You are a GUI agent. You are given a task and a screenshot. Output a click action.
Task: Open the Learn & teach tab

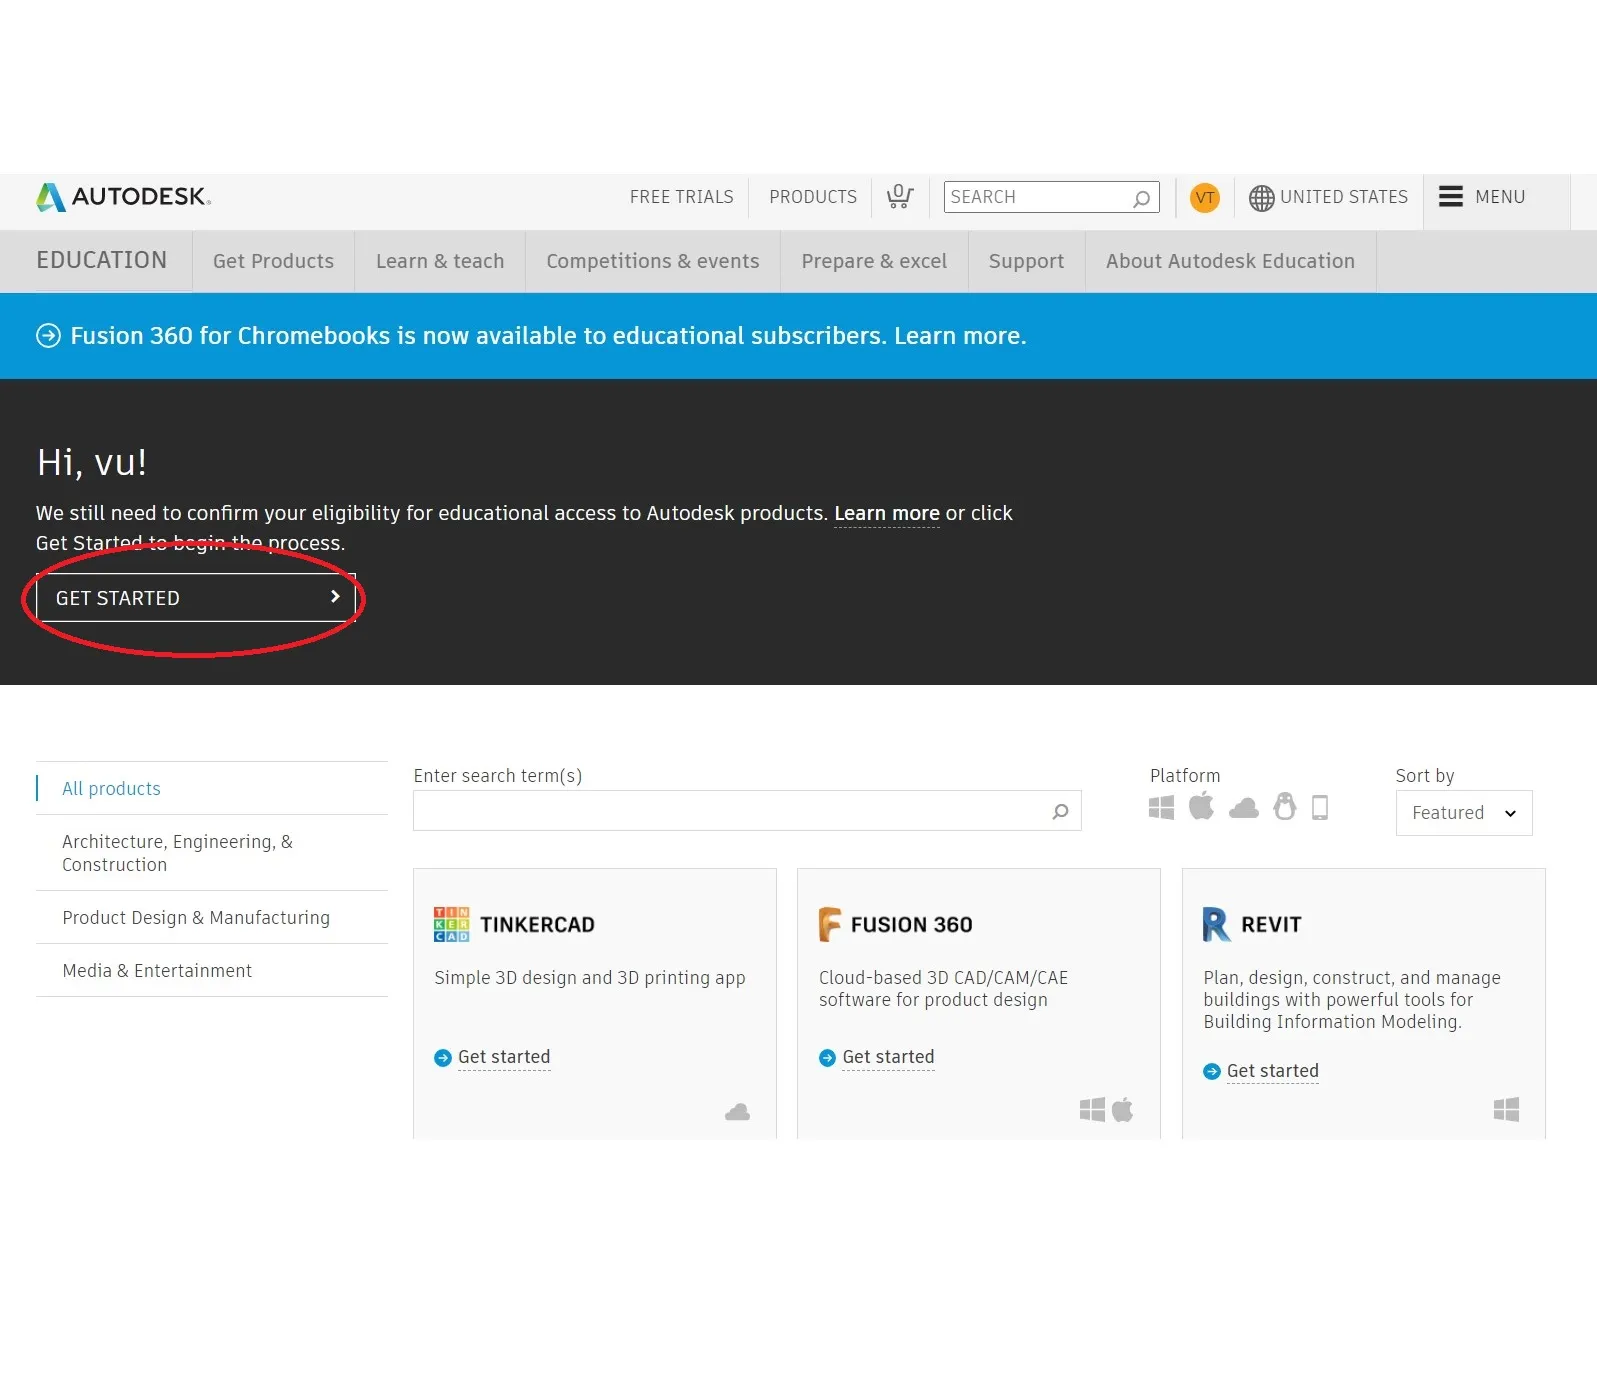click(x=440, y=261)
